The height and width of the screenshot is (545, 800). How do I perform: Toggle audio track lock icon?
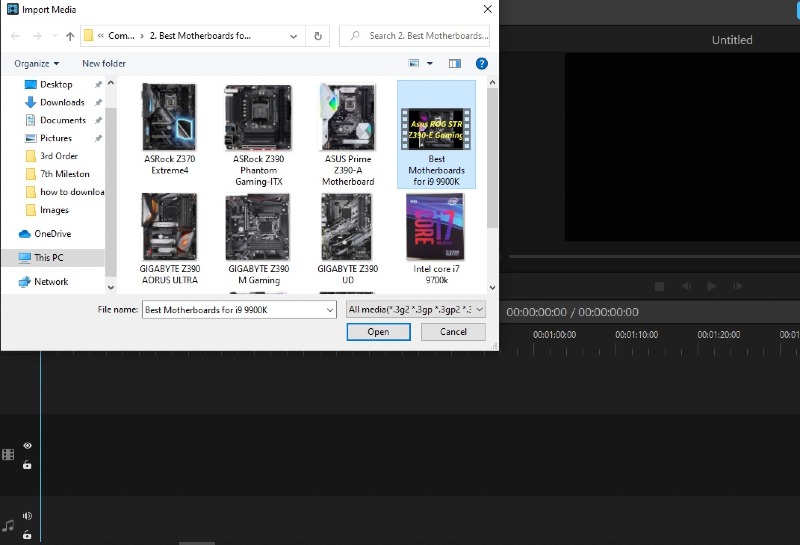tap(27, 535)
